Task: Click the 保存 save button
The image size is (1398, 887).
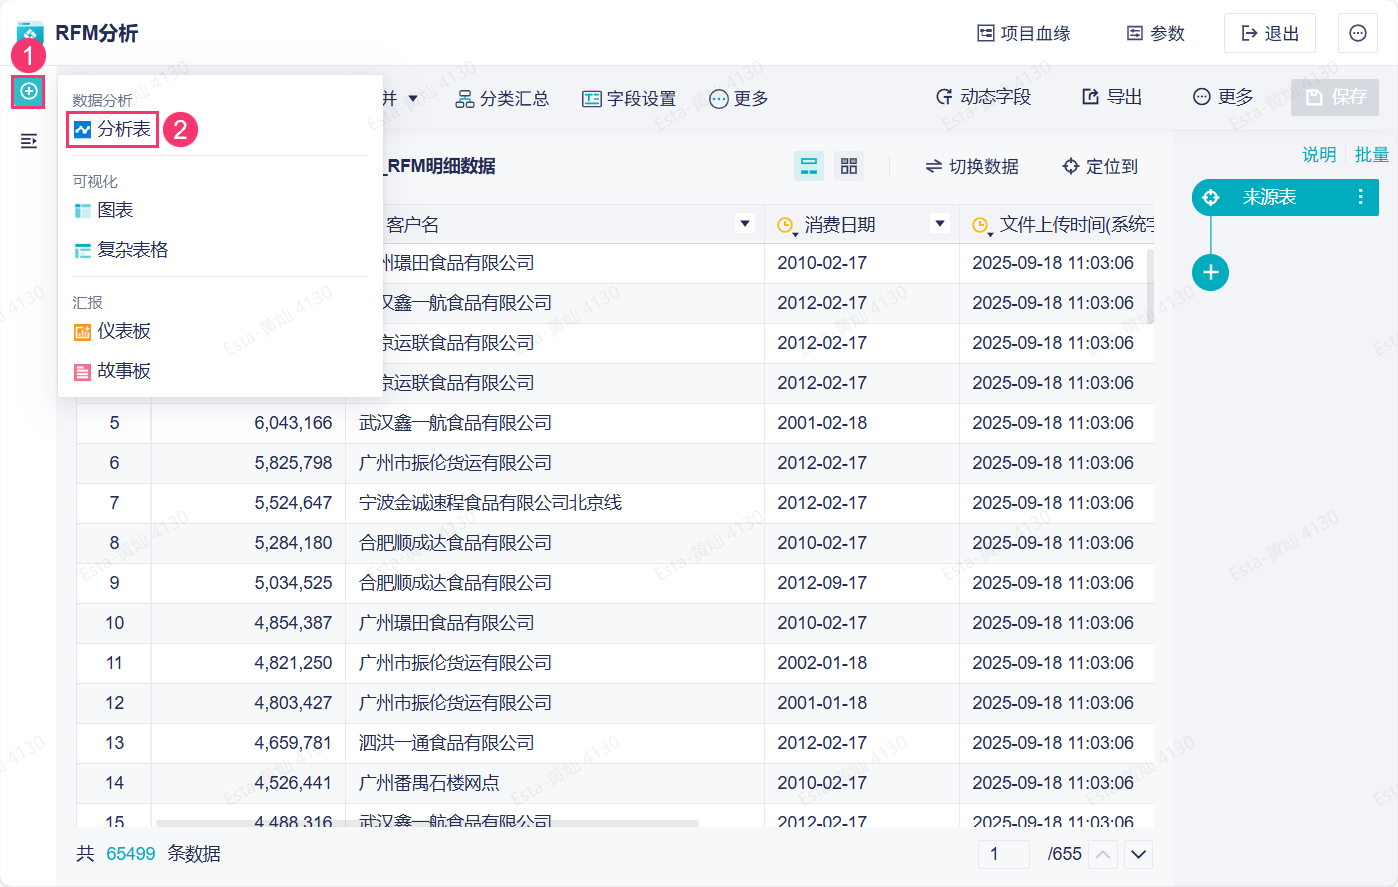Action: pyautogui.click(x=1335, y=97)
